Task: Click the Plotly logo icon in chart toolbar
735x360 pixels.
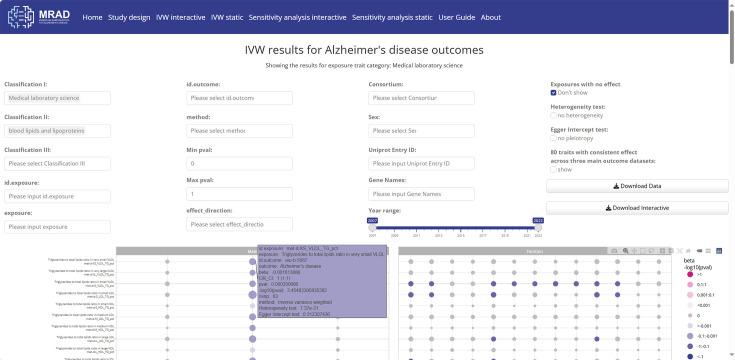Action: (x=720, y=251)
